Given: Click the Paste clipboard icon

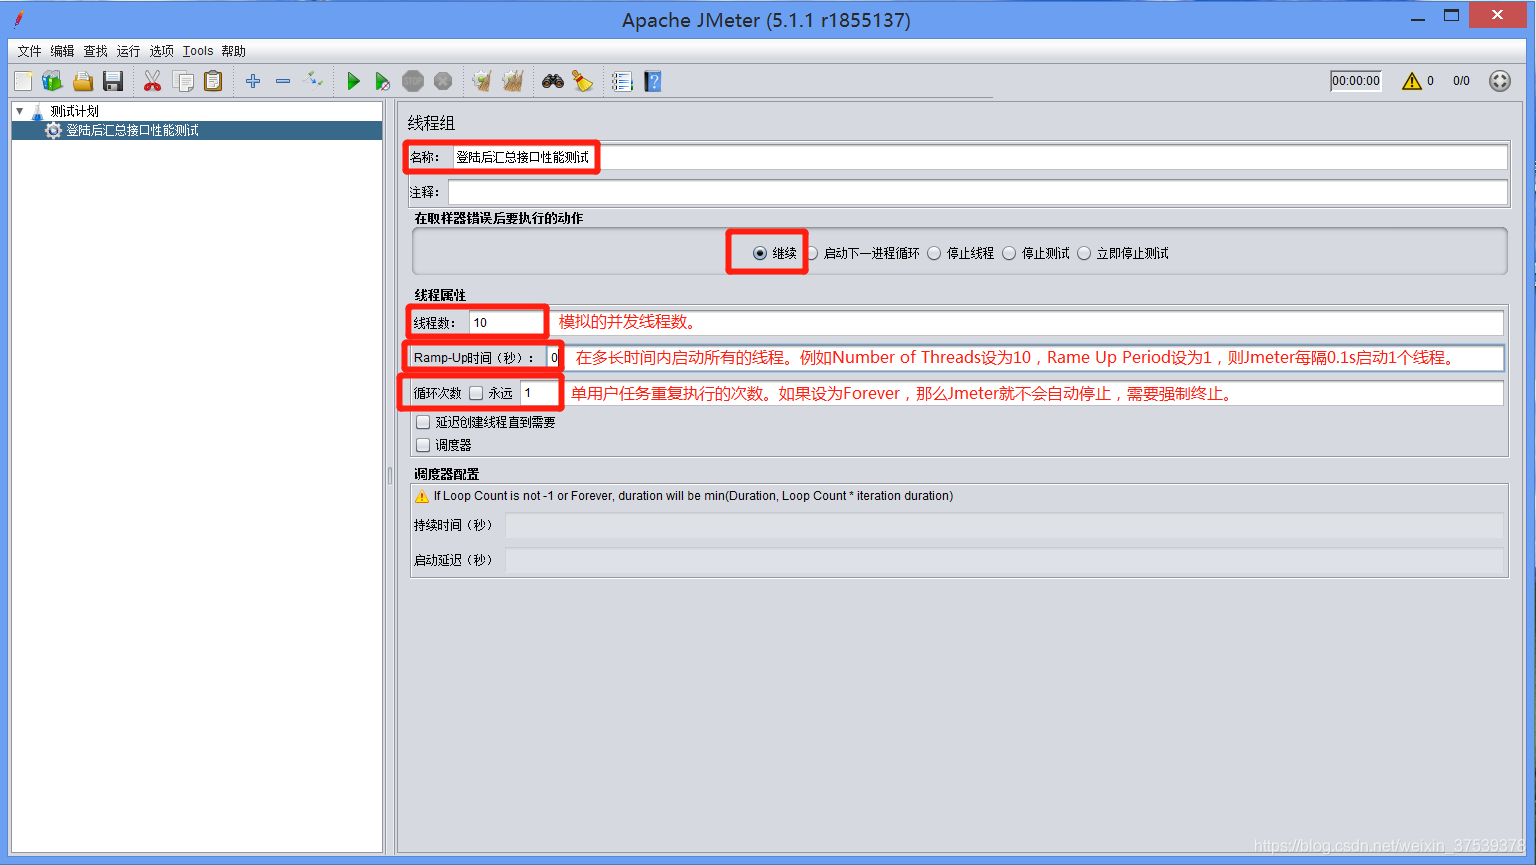Looking at the screenshot, I should pos(213,81).
